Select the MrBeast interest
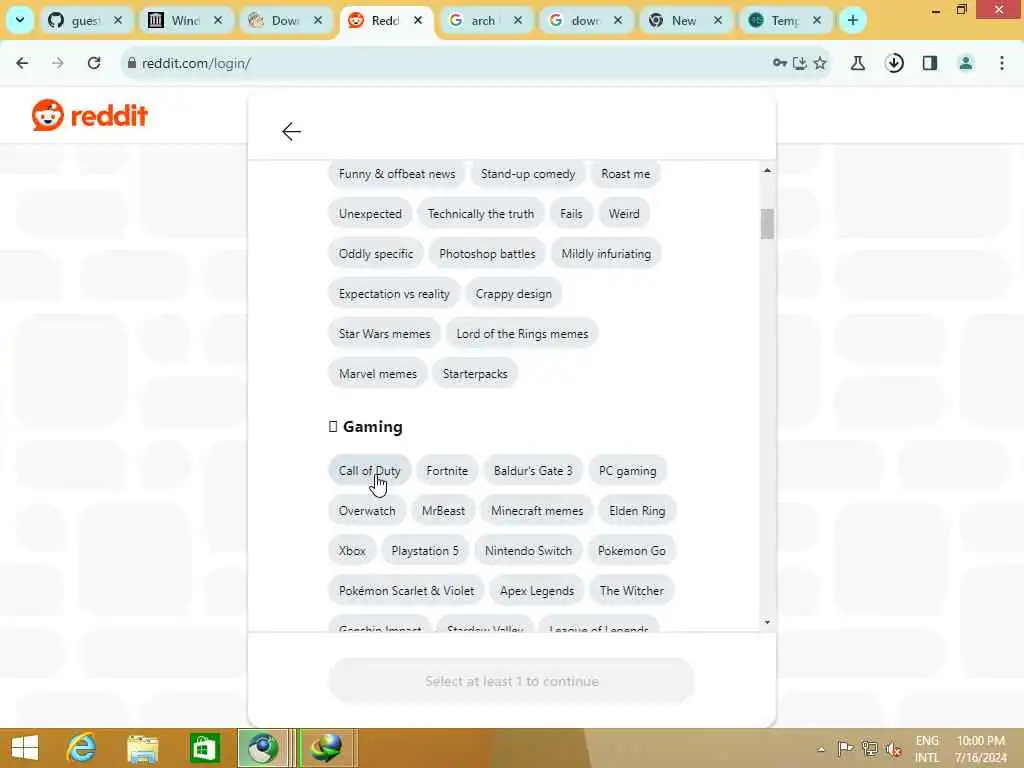1024x768 pixels. coord(443,511)
